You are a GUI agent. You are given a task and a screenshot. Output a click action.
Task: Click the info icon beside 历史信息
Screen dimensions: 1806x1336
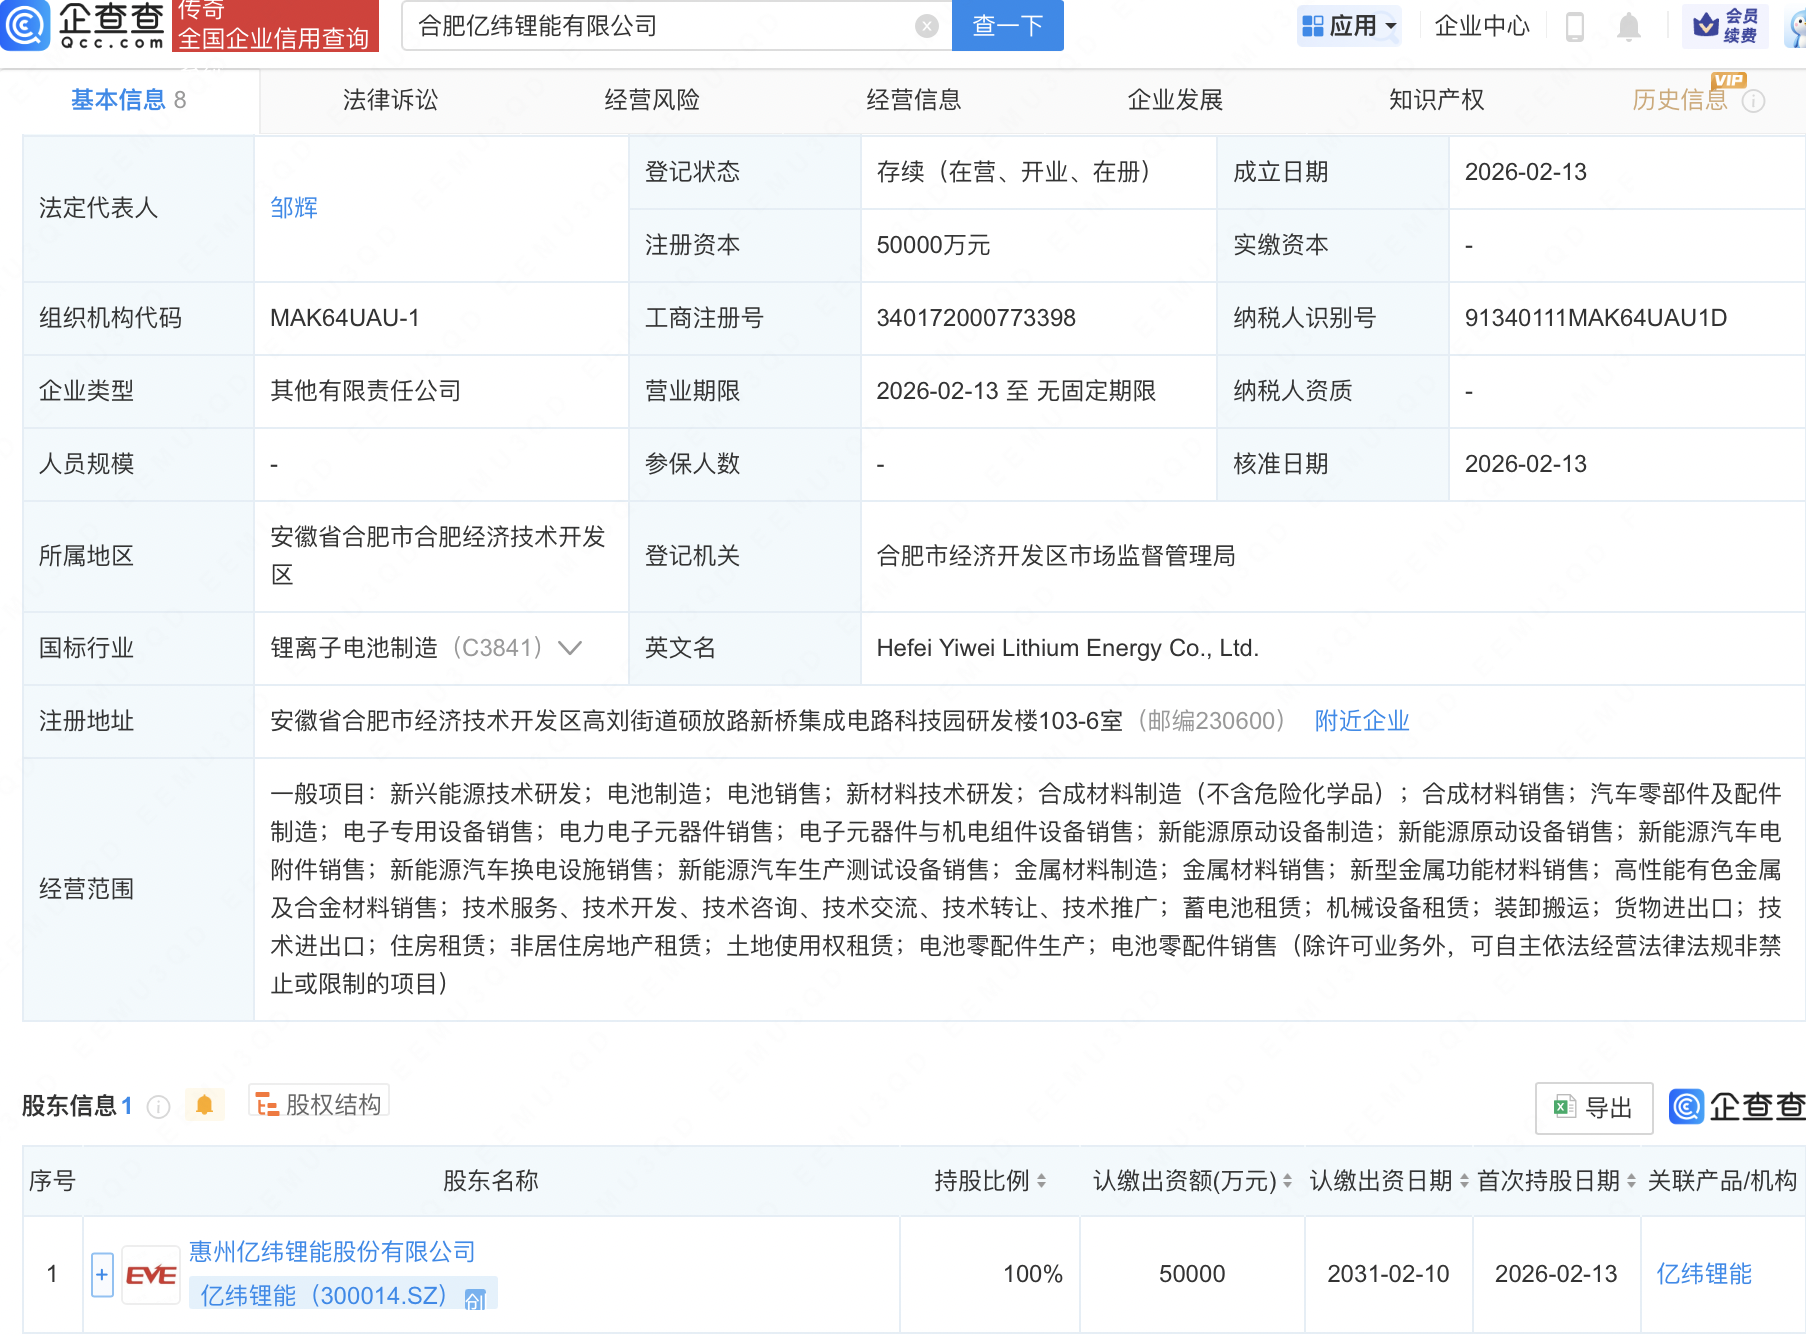(x=1754, y=101)
